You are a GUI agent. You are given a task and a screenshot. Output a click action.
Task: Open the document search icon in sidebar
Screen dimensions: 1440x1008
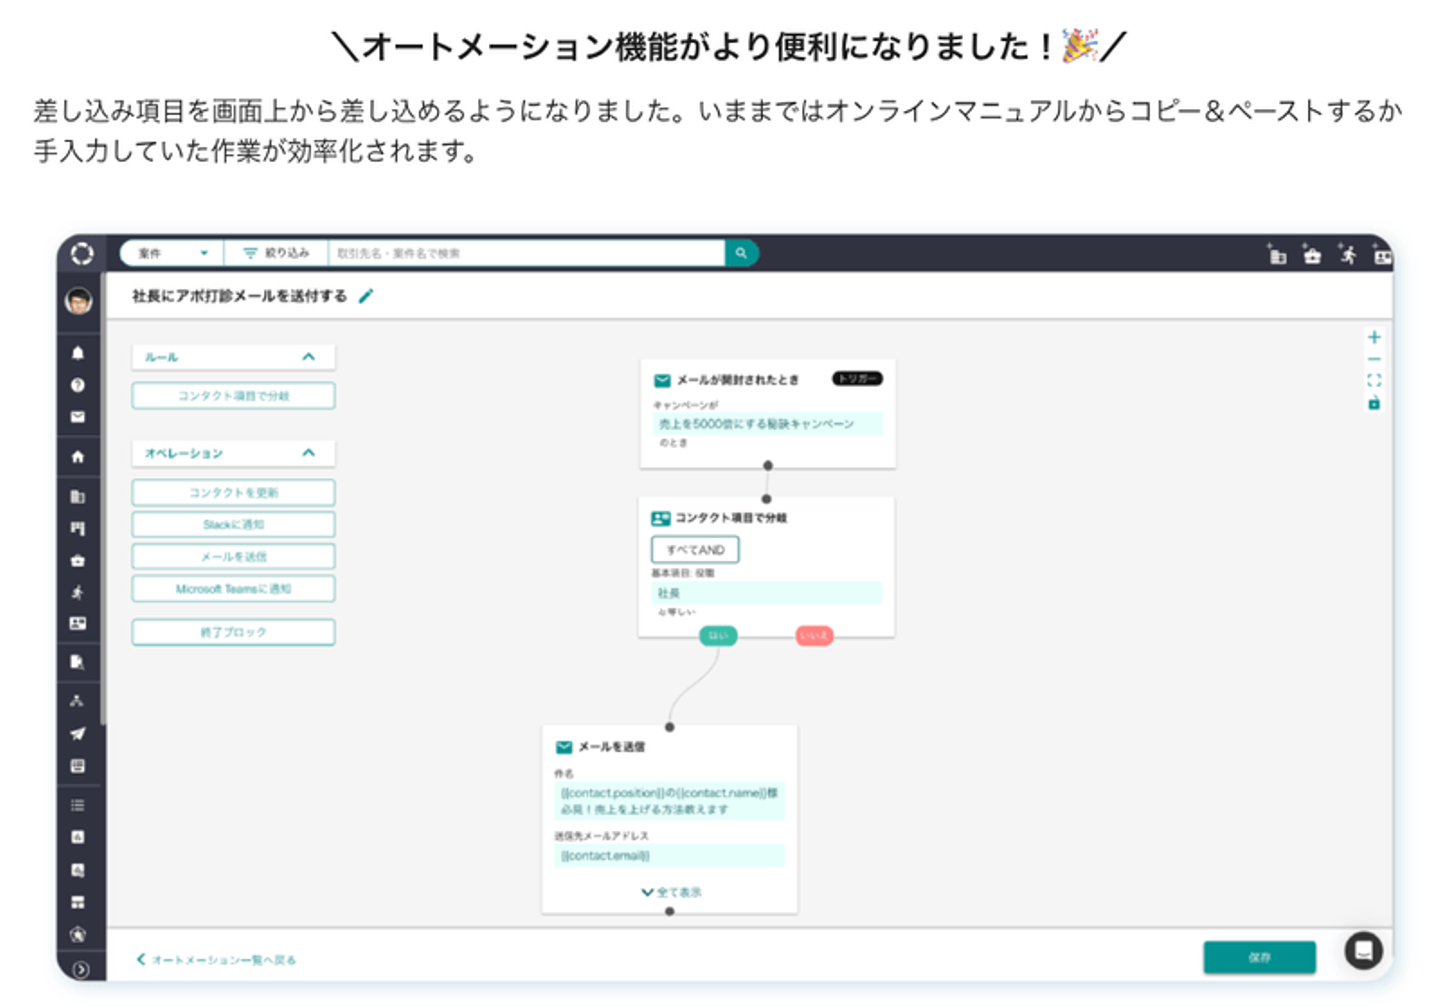(x=78, y=662)
